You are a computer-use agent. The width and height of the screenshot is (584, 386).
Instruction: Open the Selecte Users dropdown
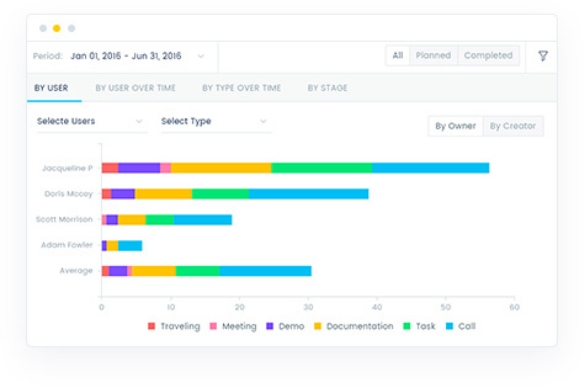tap(91, 121)
